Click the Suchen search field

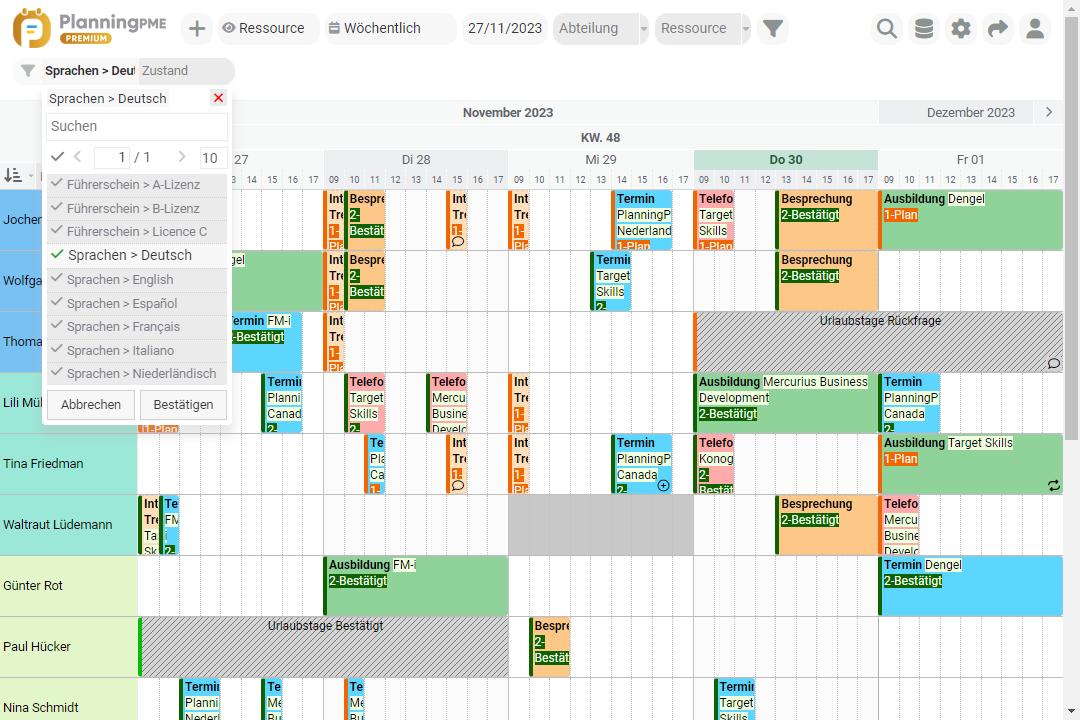(137, 127)
